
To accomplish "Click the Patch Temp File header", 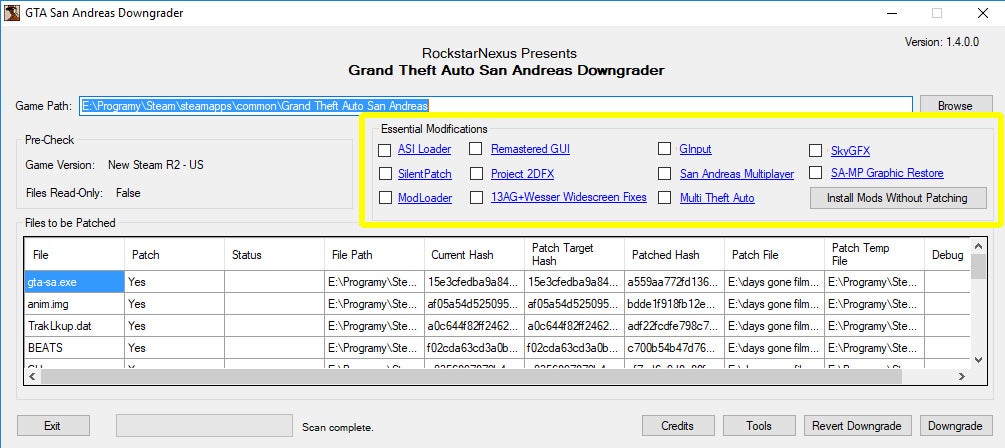I will click(x=874, y=254).
